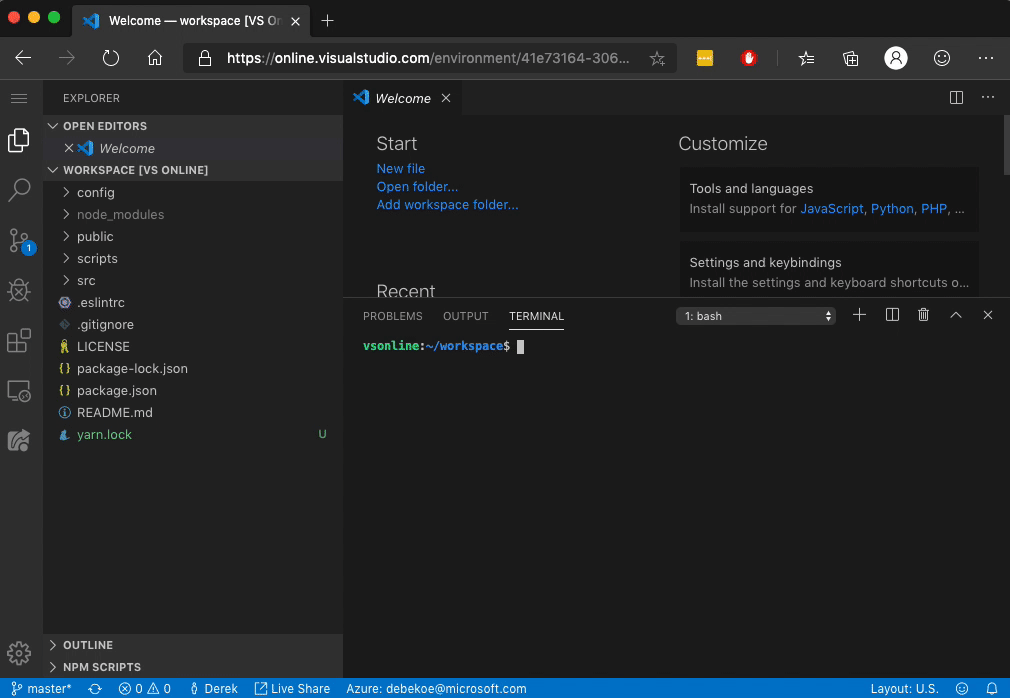Open browser favorites list icon

tap(806, 59)
